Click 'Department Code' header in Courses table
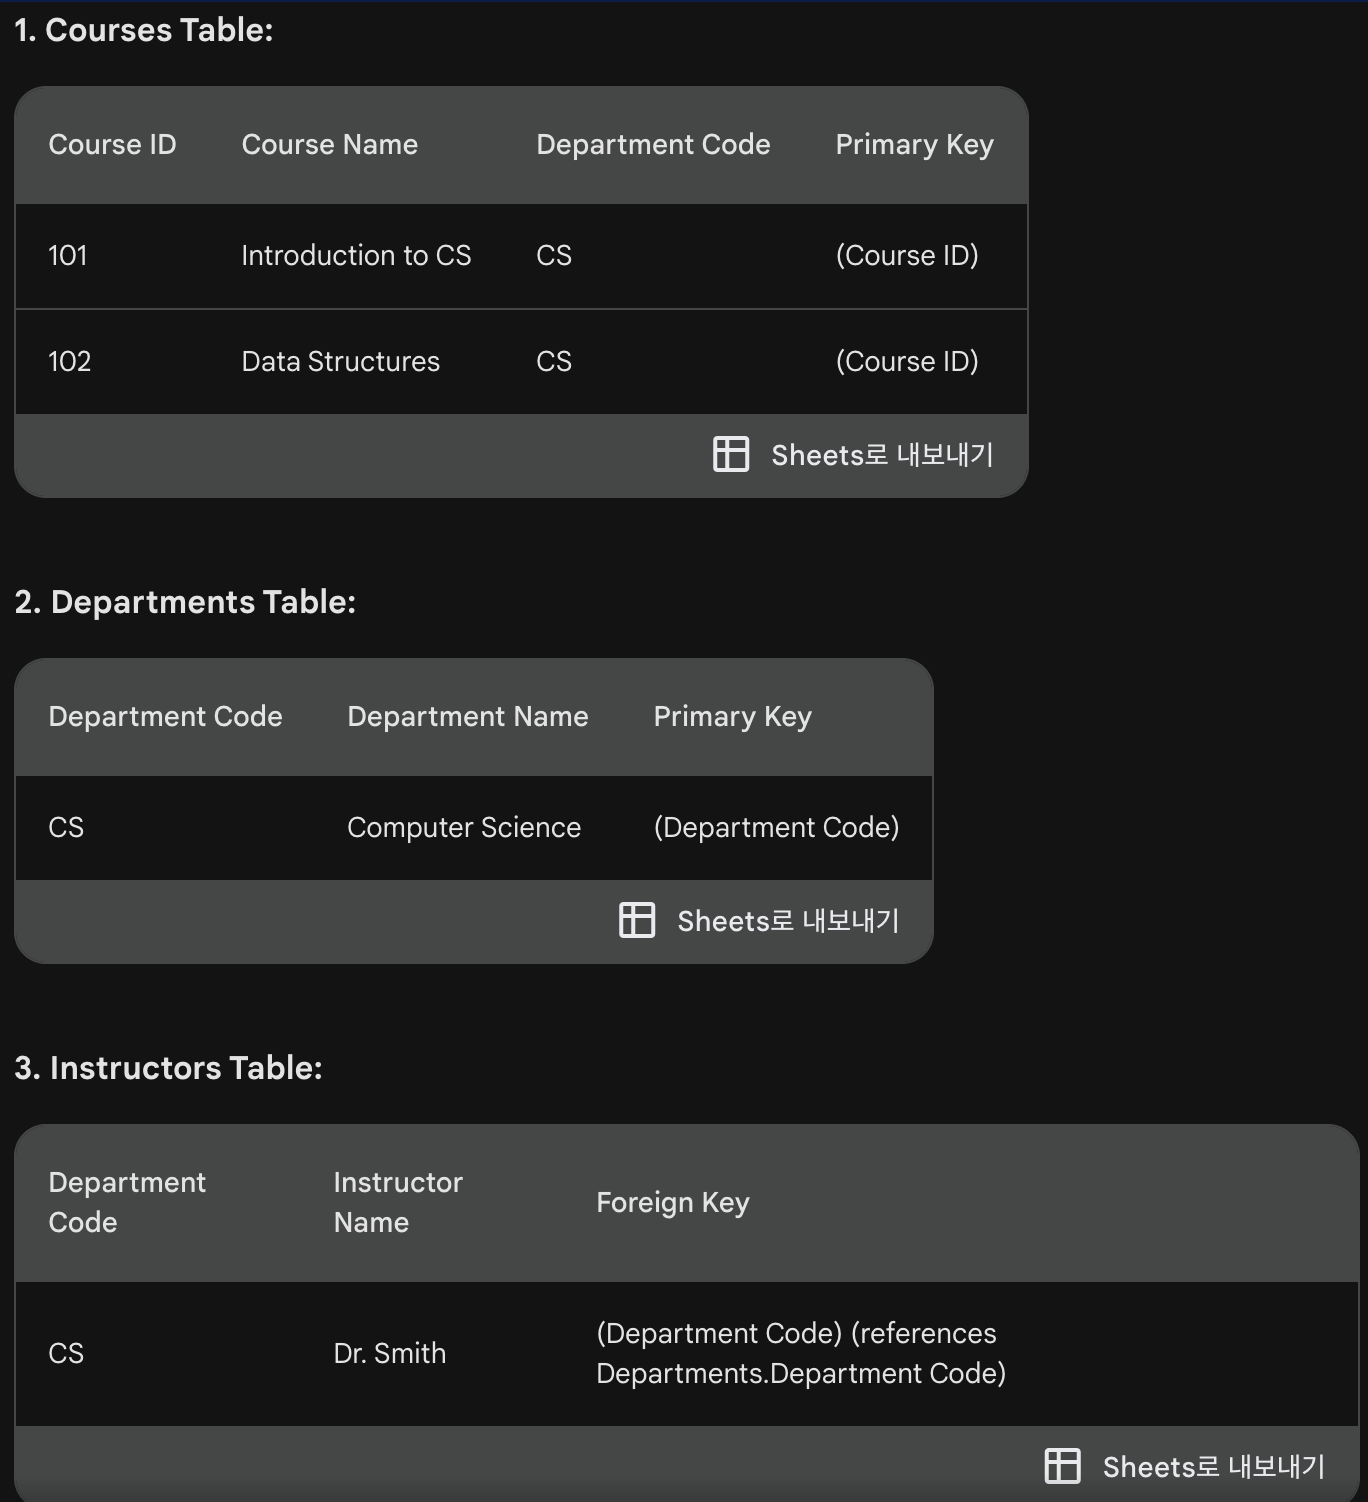1368x1502 pixels. click(x=653, y=144)
